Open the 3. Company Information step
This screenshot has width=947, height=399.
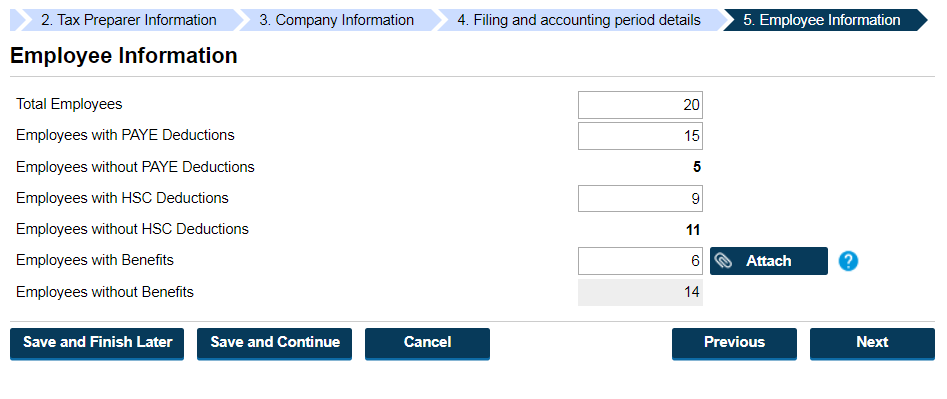click(336, 20)
